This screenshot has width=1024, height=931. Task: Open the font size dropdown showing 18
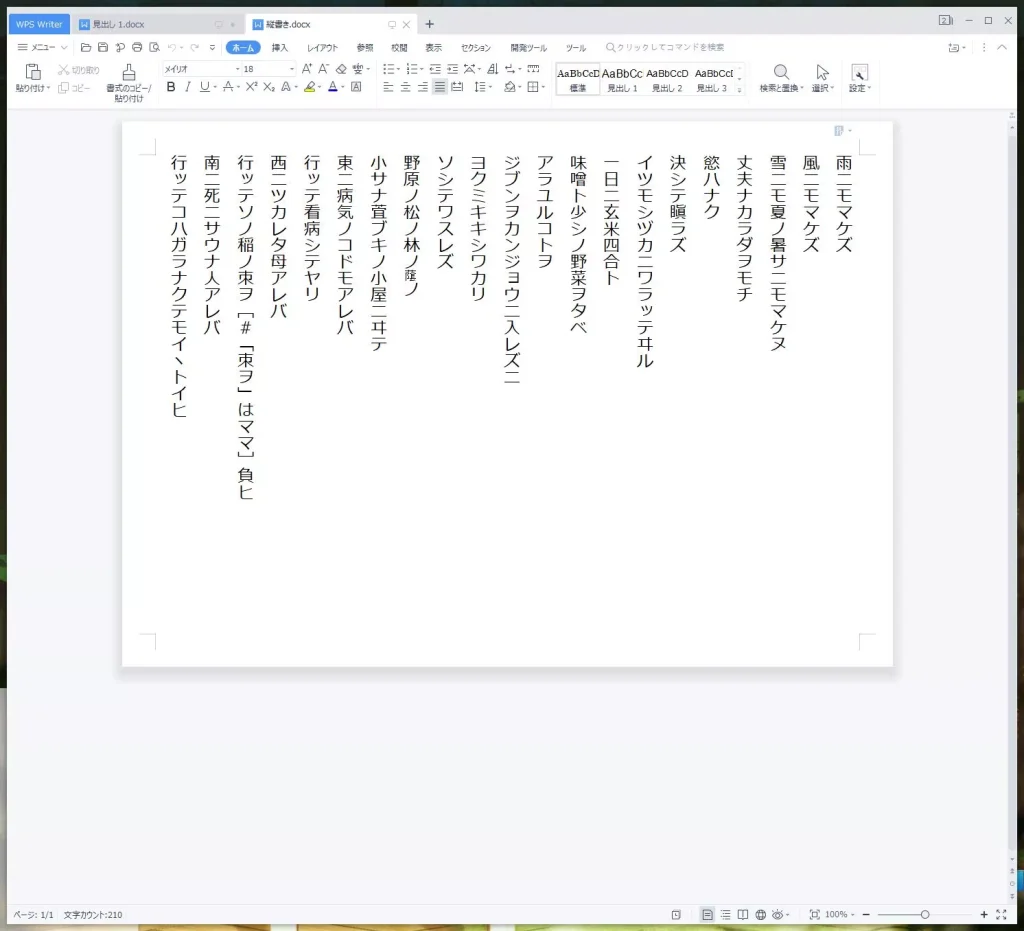(265, 69)
